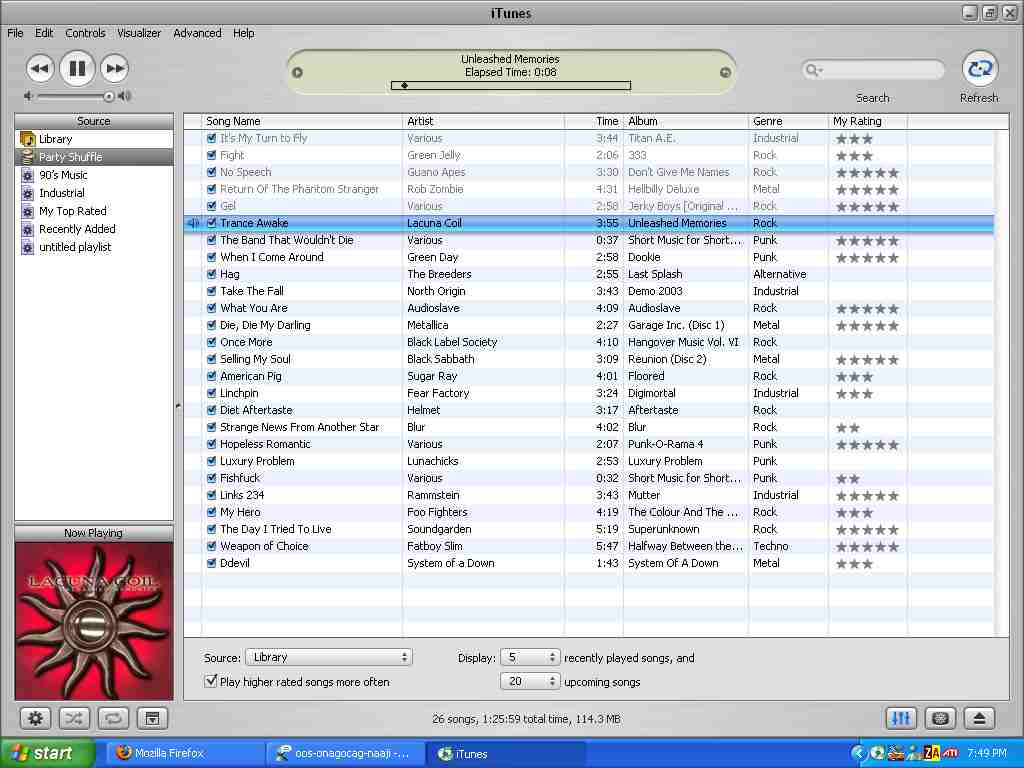Screen dimensions: 1024x768
Task: Open the upcoming songs count dropdown
Action: click(x=530, y=681)
